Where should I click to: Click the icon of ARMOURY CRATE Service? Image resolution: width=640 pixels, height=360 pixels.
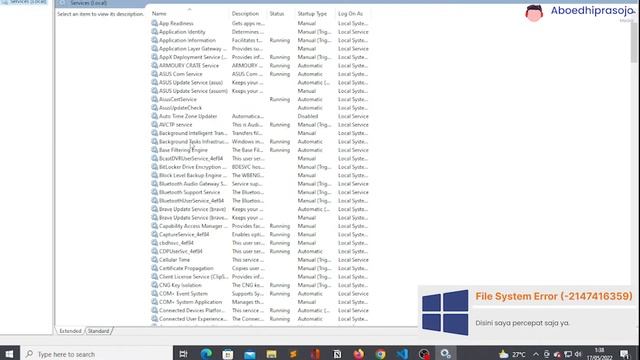[154, 65]
